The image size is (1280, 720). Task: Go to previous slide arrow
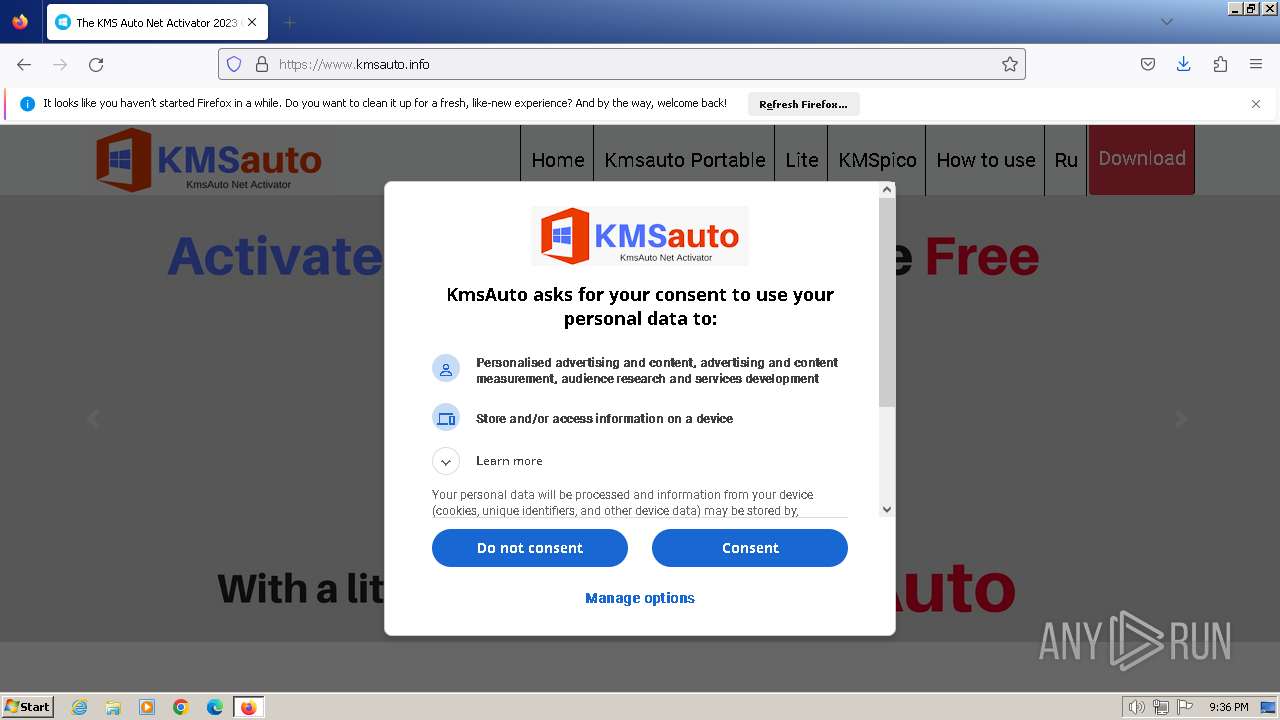point(94,419)
